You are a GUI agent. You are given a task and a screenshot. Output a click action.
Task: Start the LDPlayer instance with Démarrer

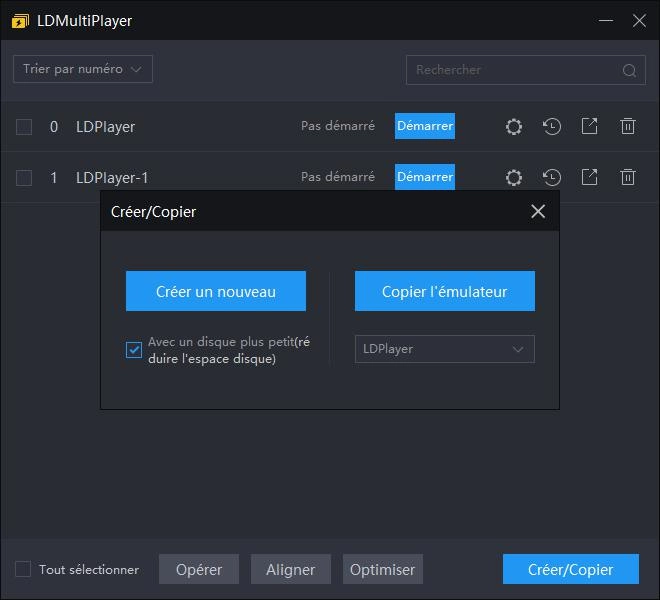(x=425, y=126)
